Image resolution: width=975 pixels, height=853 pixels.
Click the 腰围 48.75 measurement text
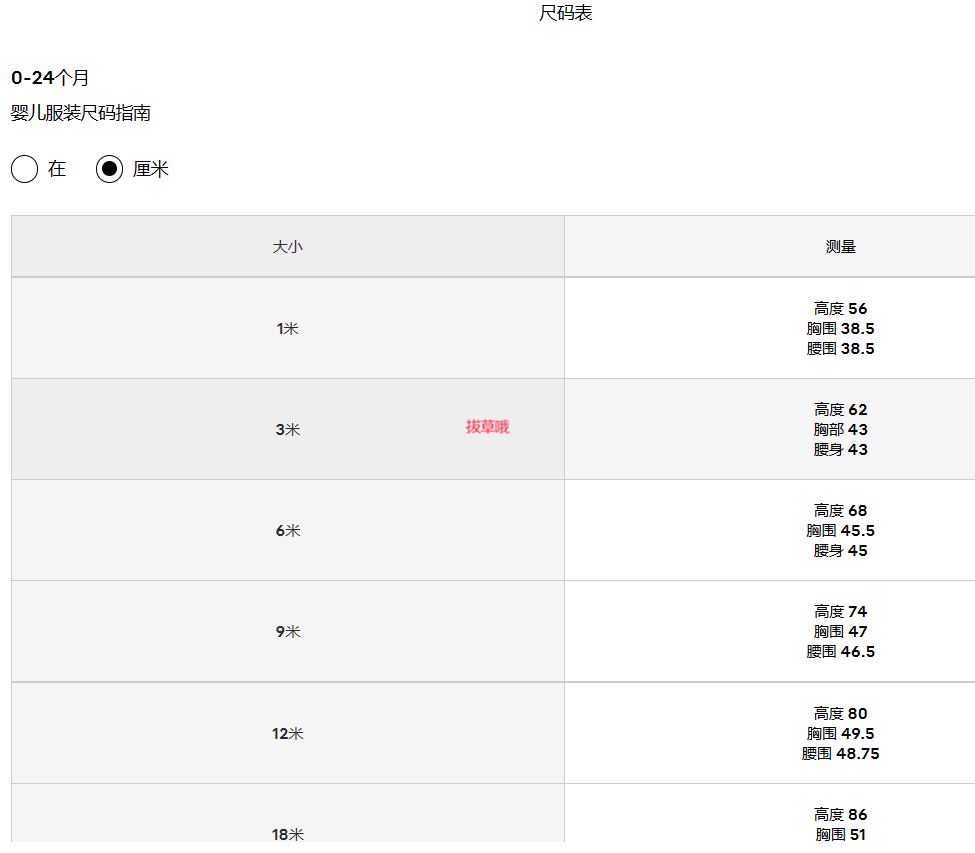point(840,754)
